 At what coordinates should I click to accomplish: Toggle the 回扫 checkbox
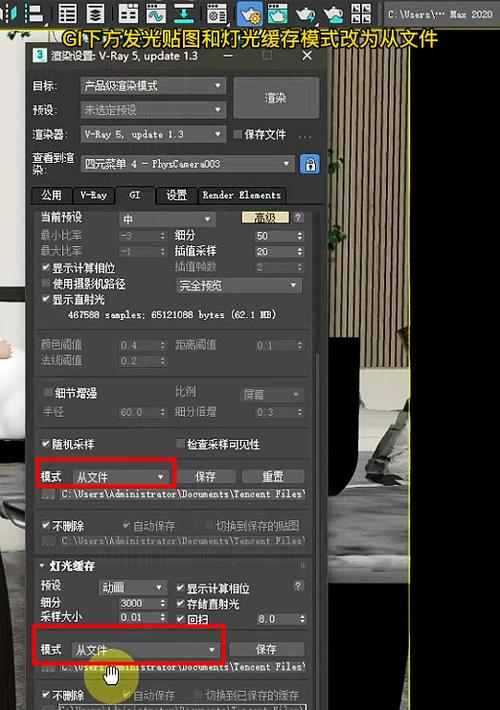180,619
